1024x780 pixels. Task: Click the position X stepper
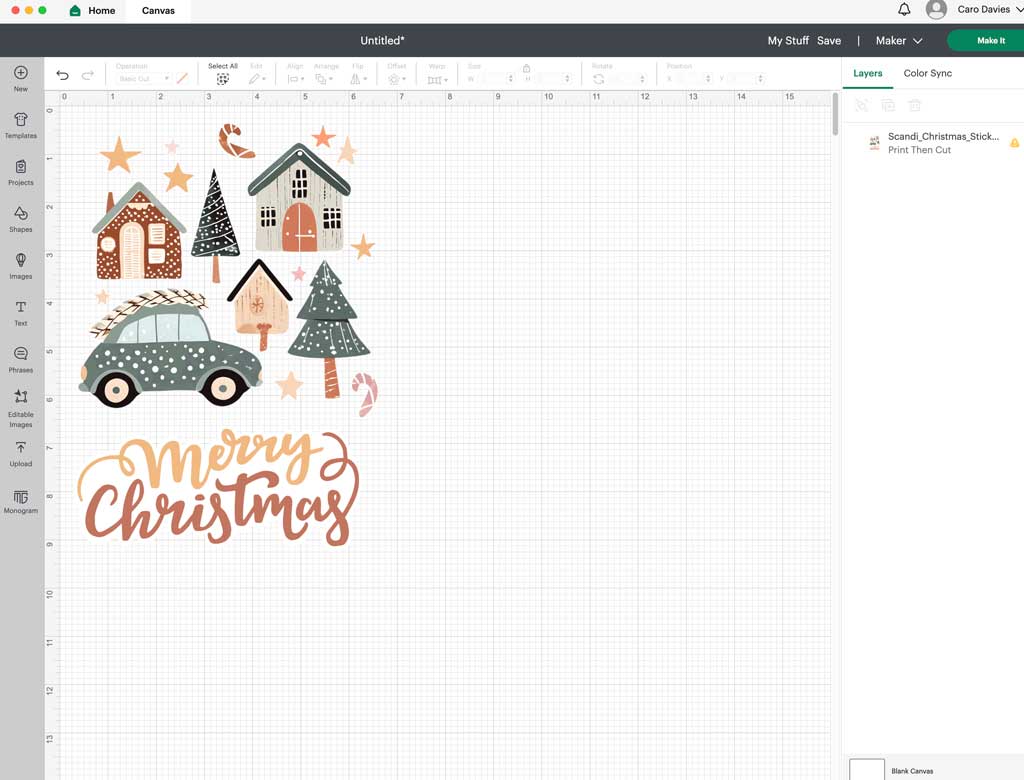(708, 79)
